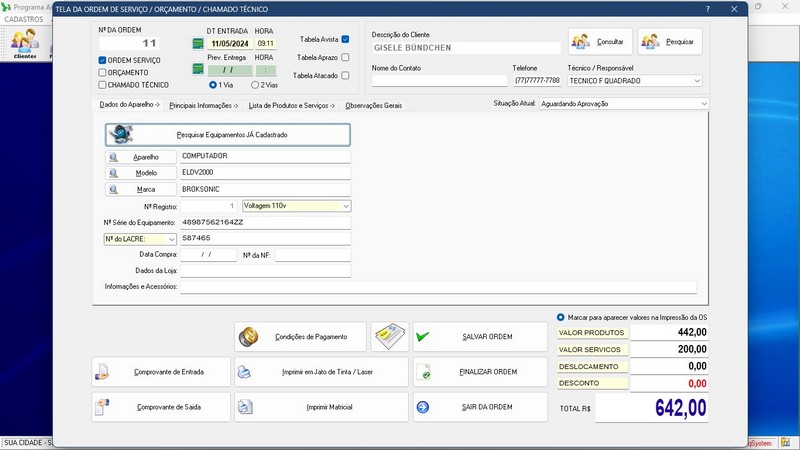Click Pesquisar Equipamentos JÁ Cadastrado button

pyautogui.click(x=228, y=134)
